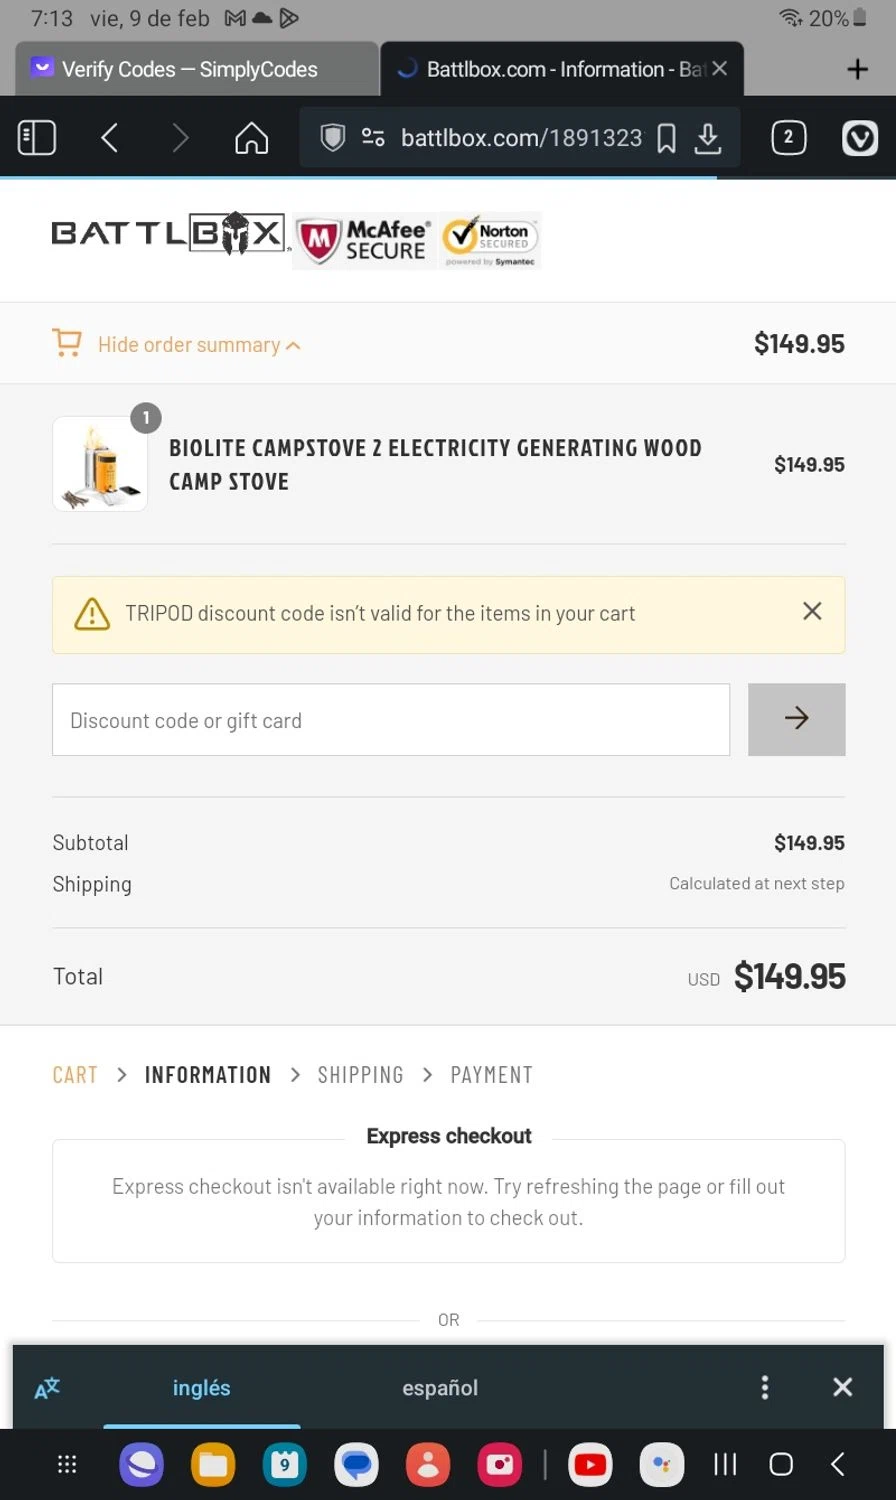The width and height of the screenshot is (896, 1500).
Task: Launch YouTube from the taskbar
Action: 590,1466
